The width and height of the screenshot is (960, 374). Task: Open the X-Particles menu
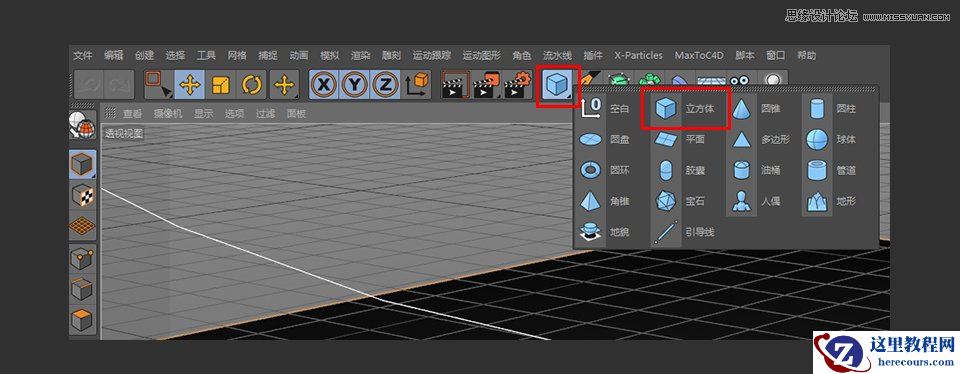pos(639,55)
